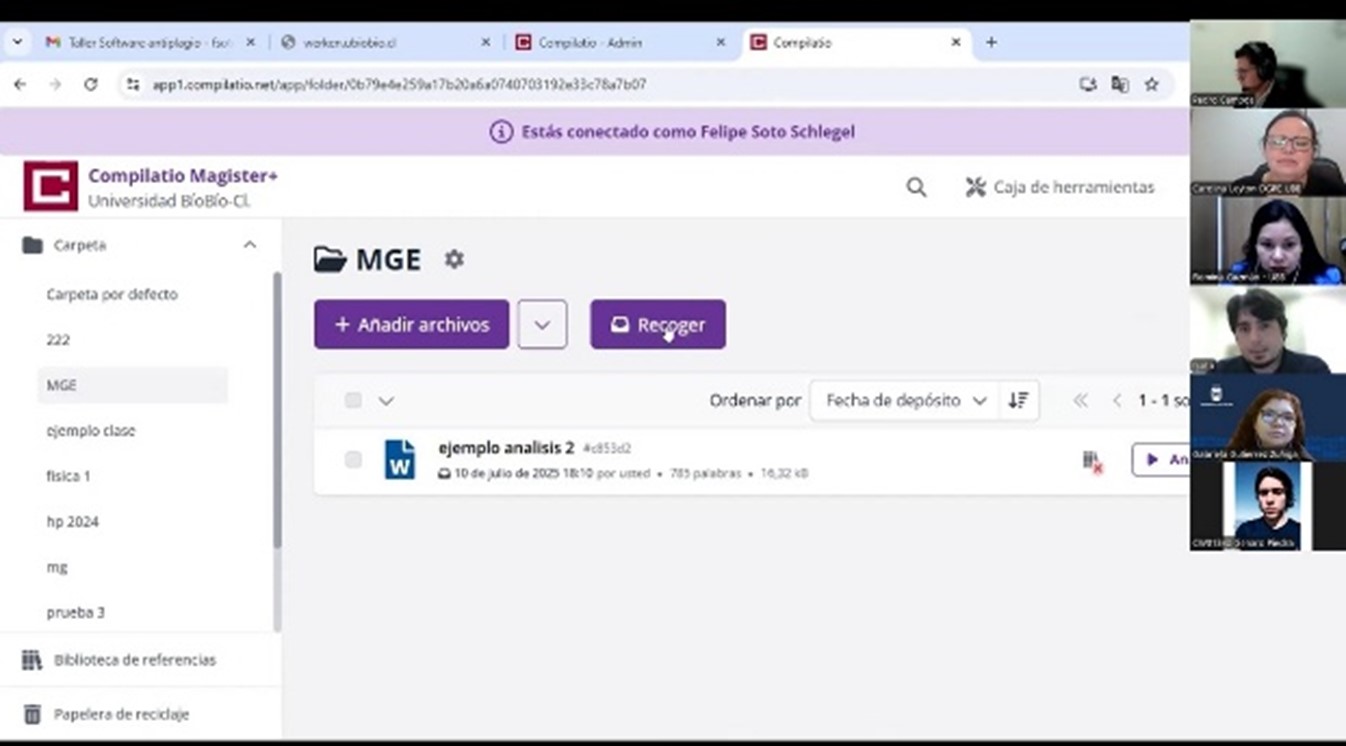This screenshot has width=1346, height=746.
Task: Reload the current page
Action: [91, 85]
